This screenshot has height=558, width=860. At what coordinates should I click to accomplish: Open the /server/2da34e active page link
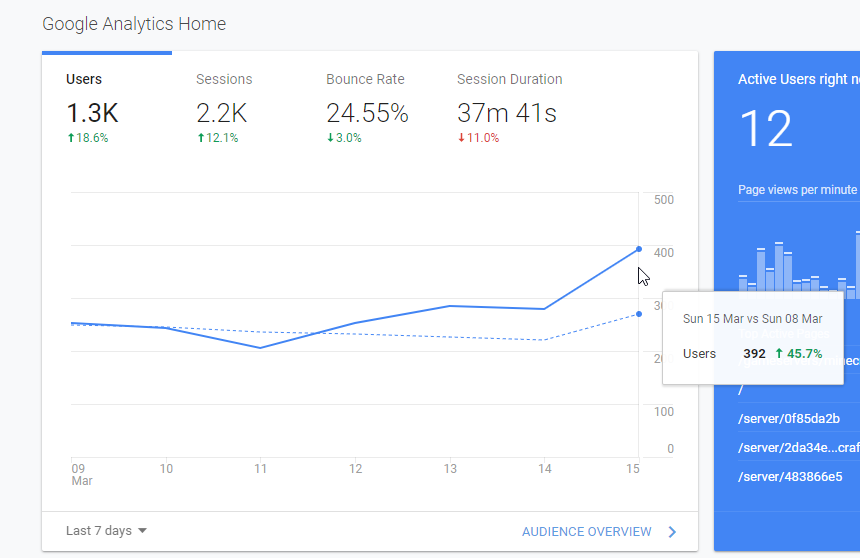coord(790,448)
